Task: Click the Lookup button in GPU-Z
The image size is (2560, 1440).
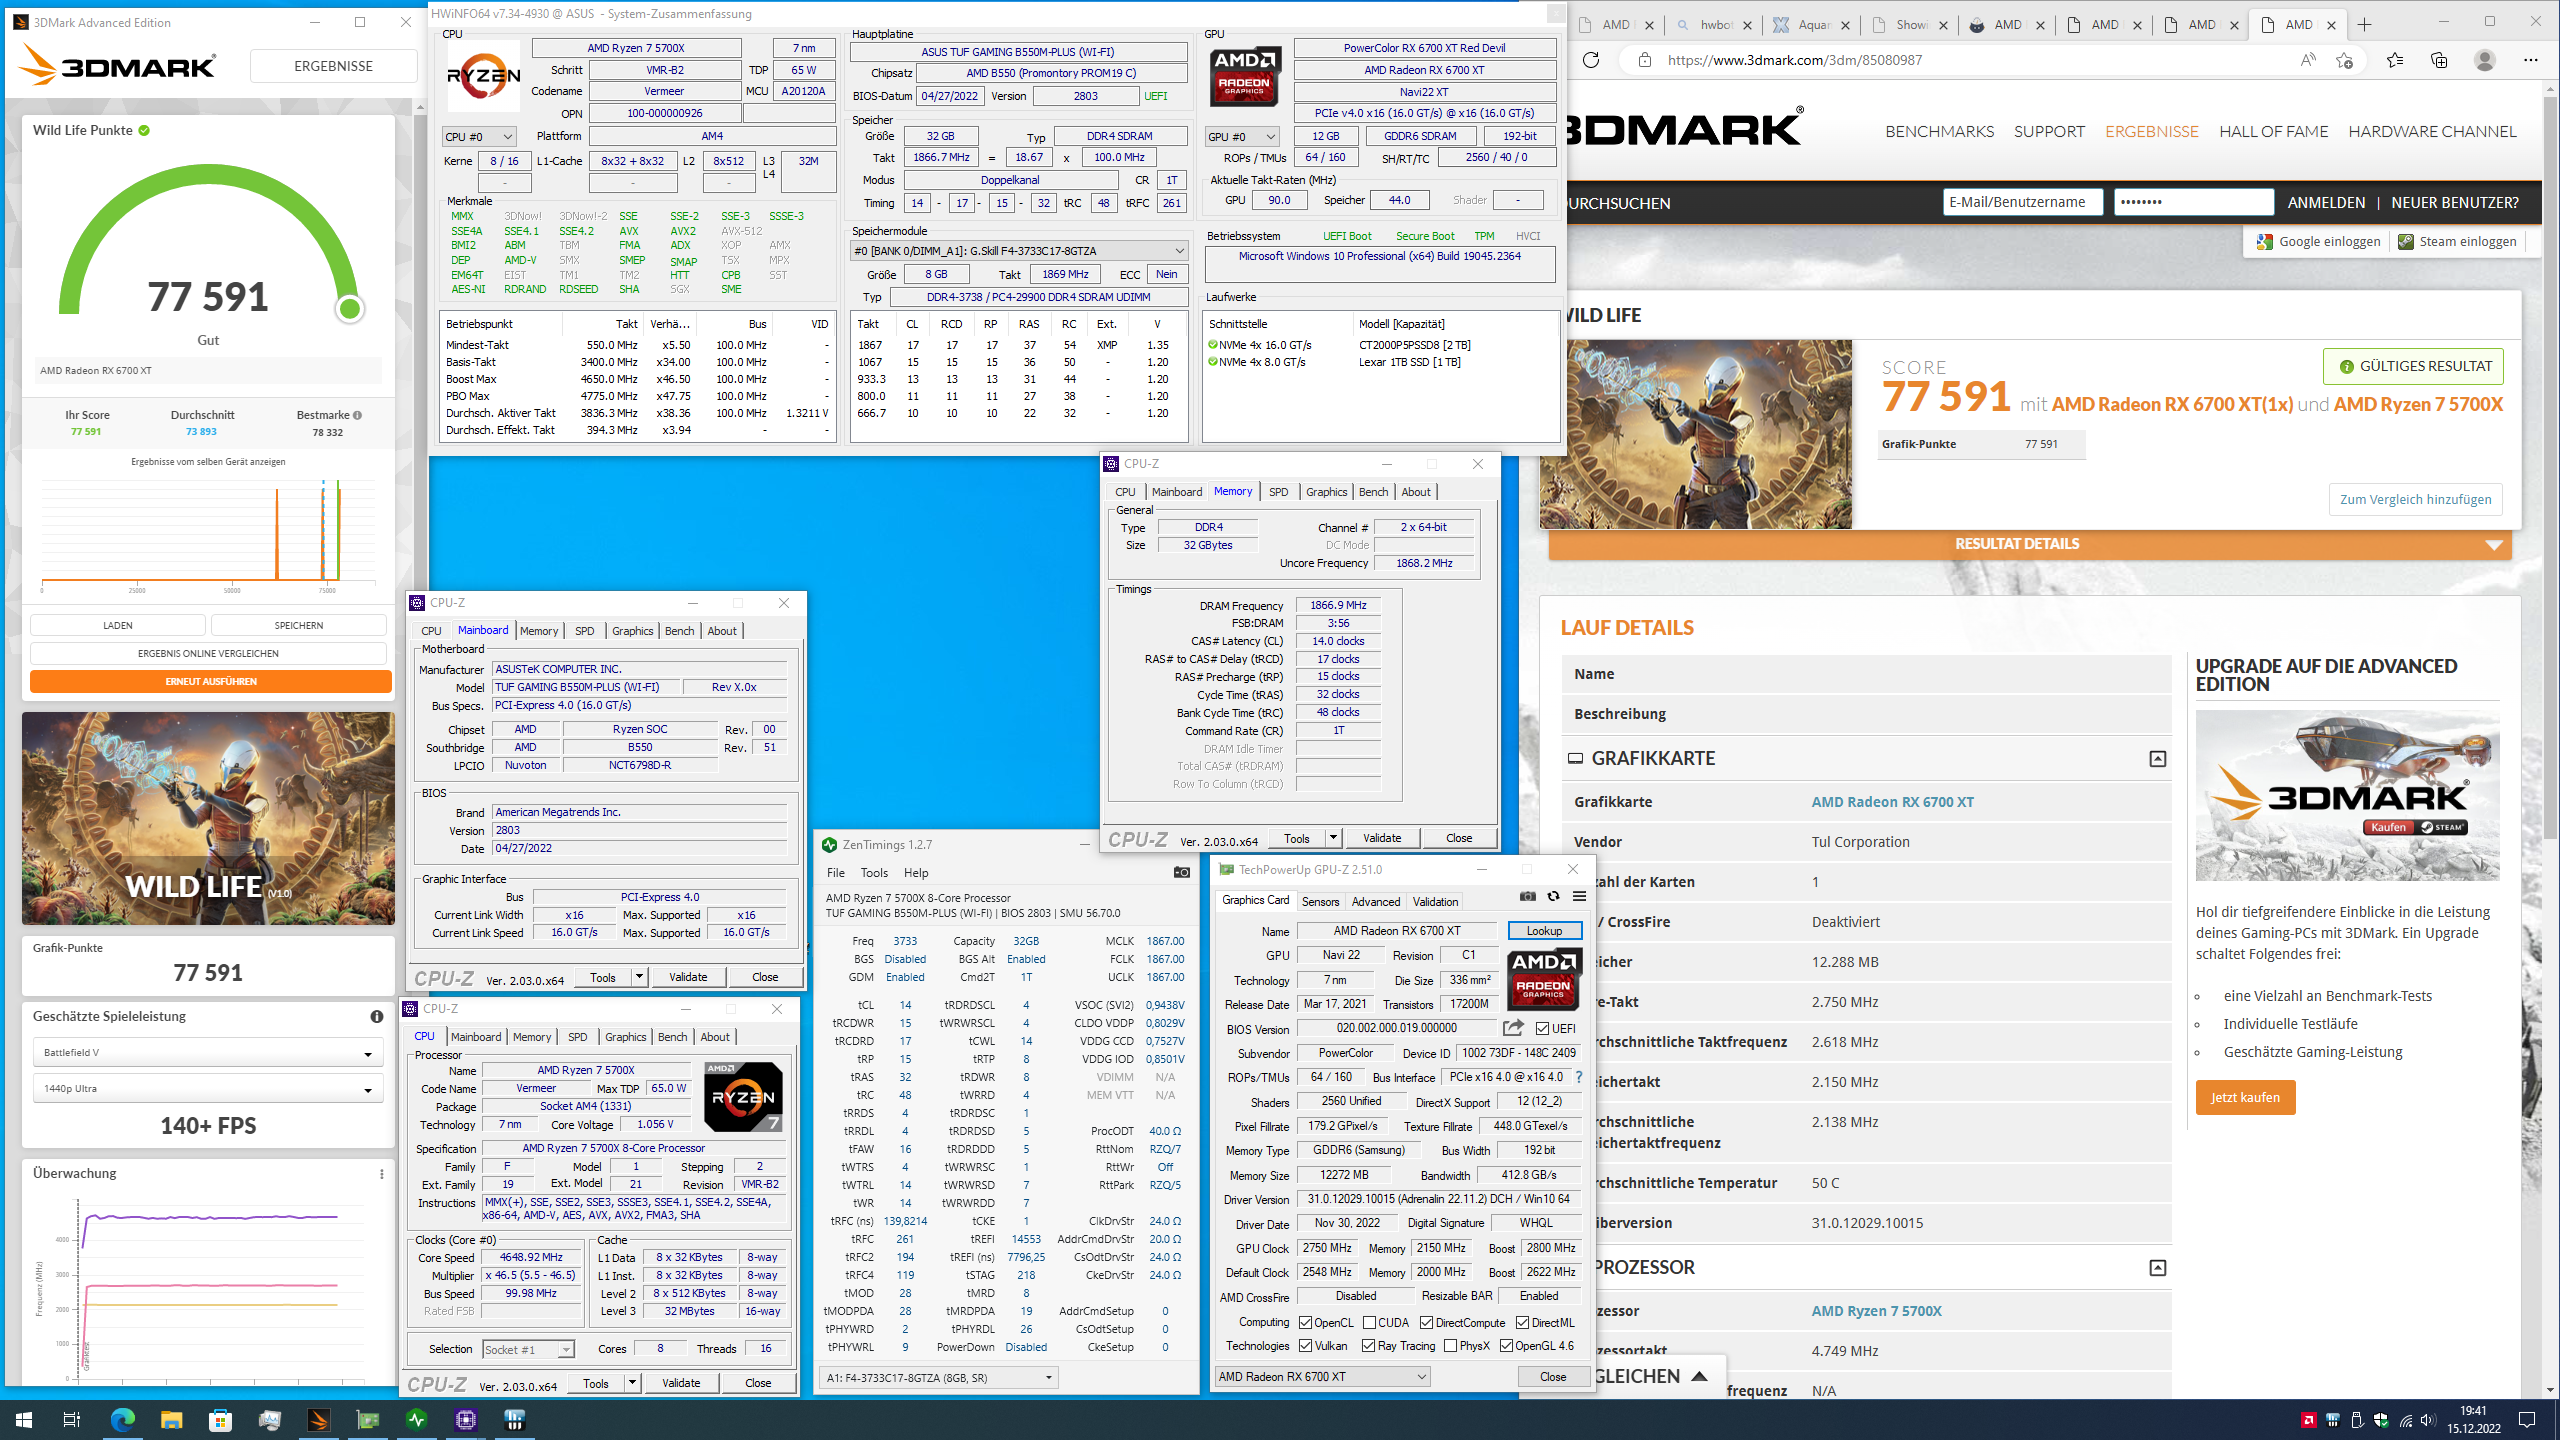Action: (1544, 931)
